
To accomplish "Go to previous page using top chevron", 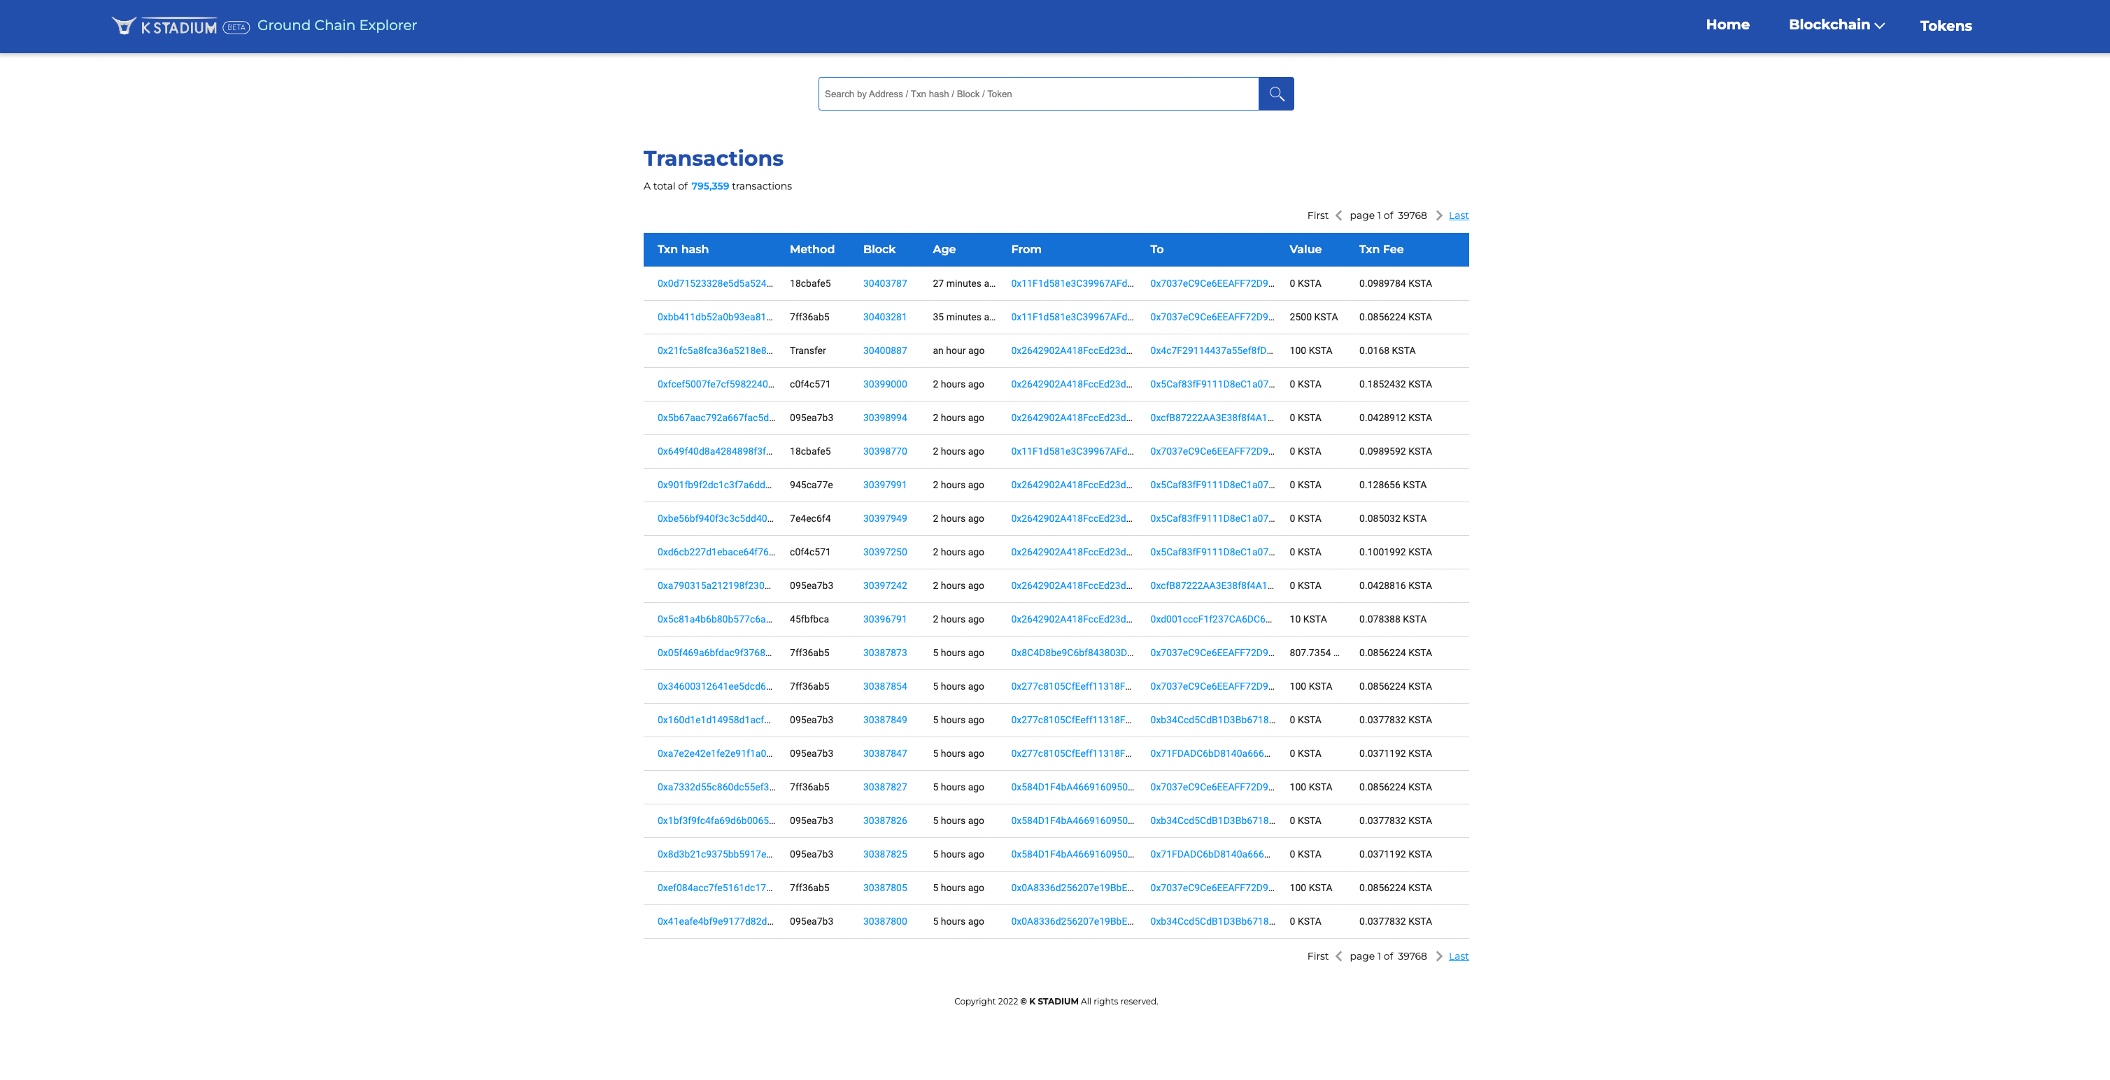I will click(x=1339, y=216).
